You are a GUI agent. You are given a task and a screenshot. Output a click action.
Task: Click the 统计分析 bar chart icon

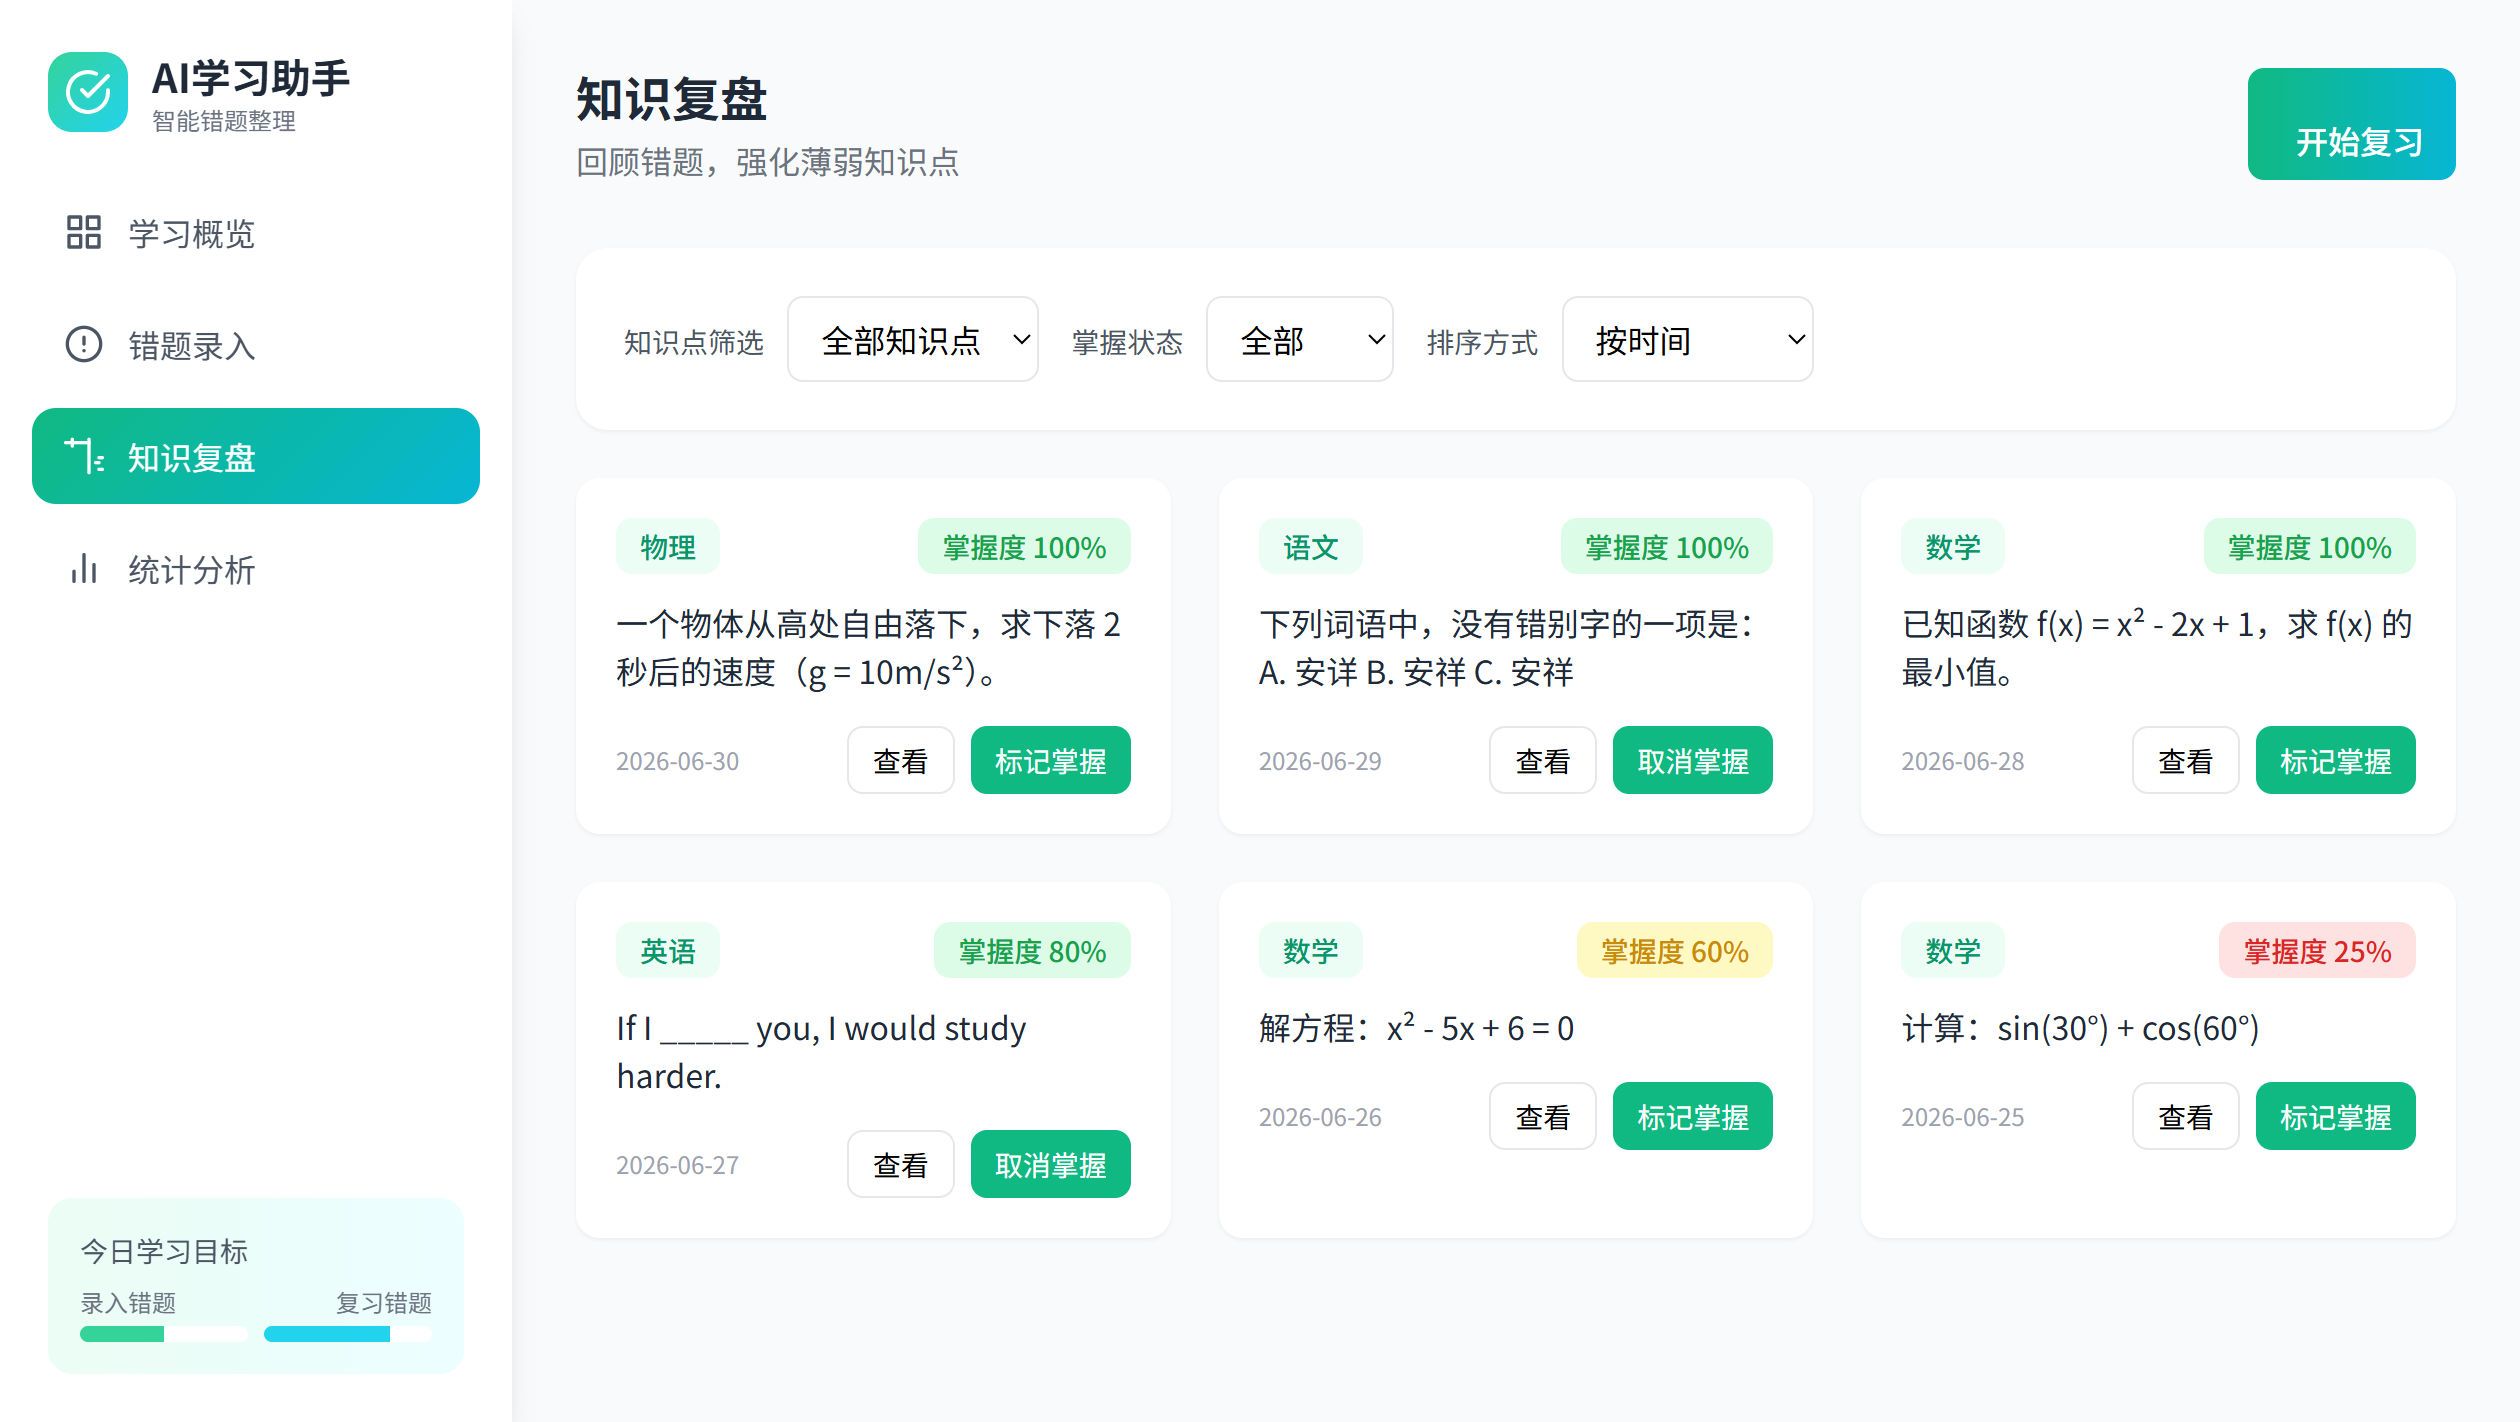84,568
